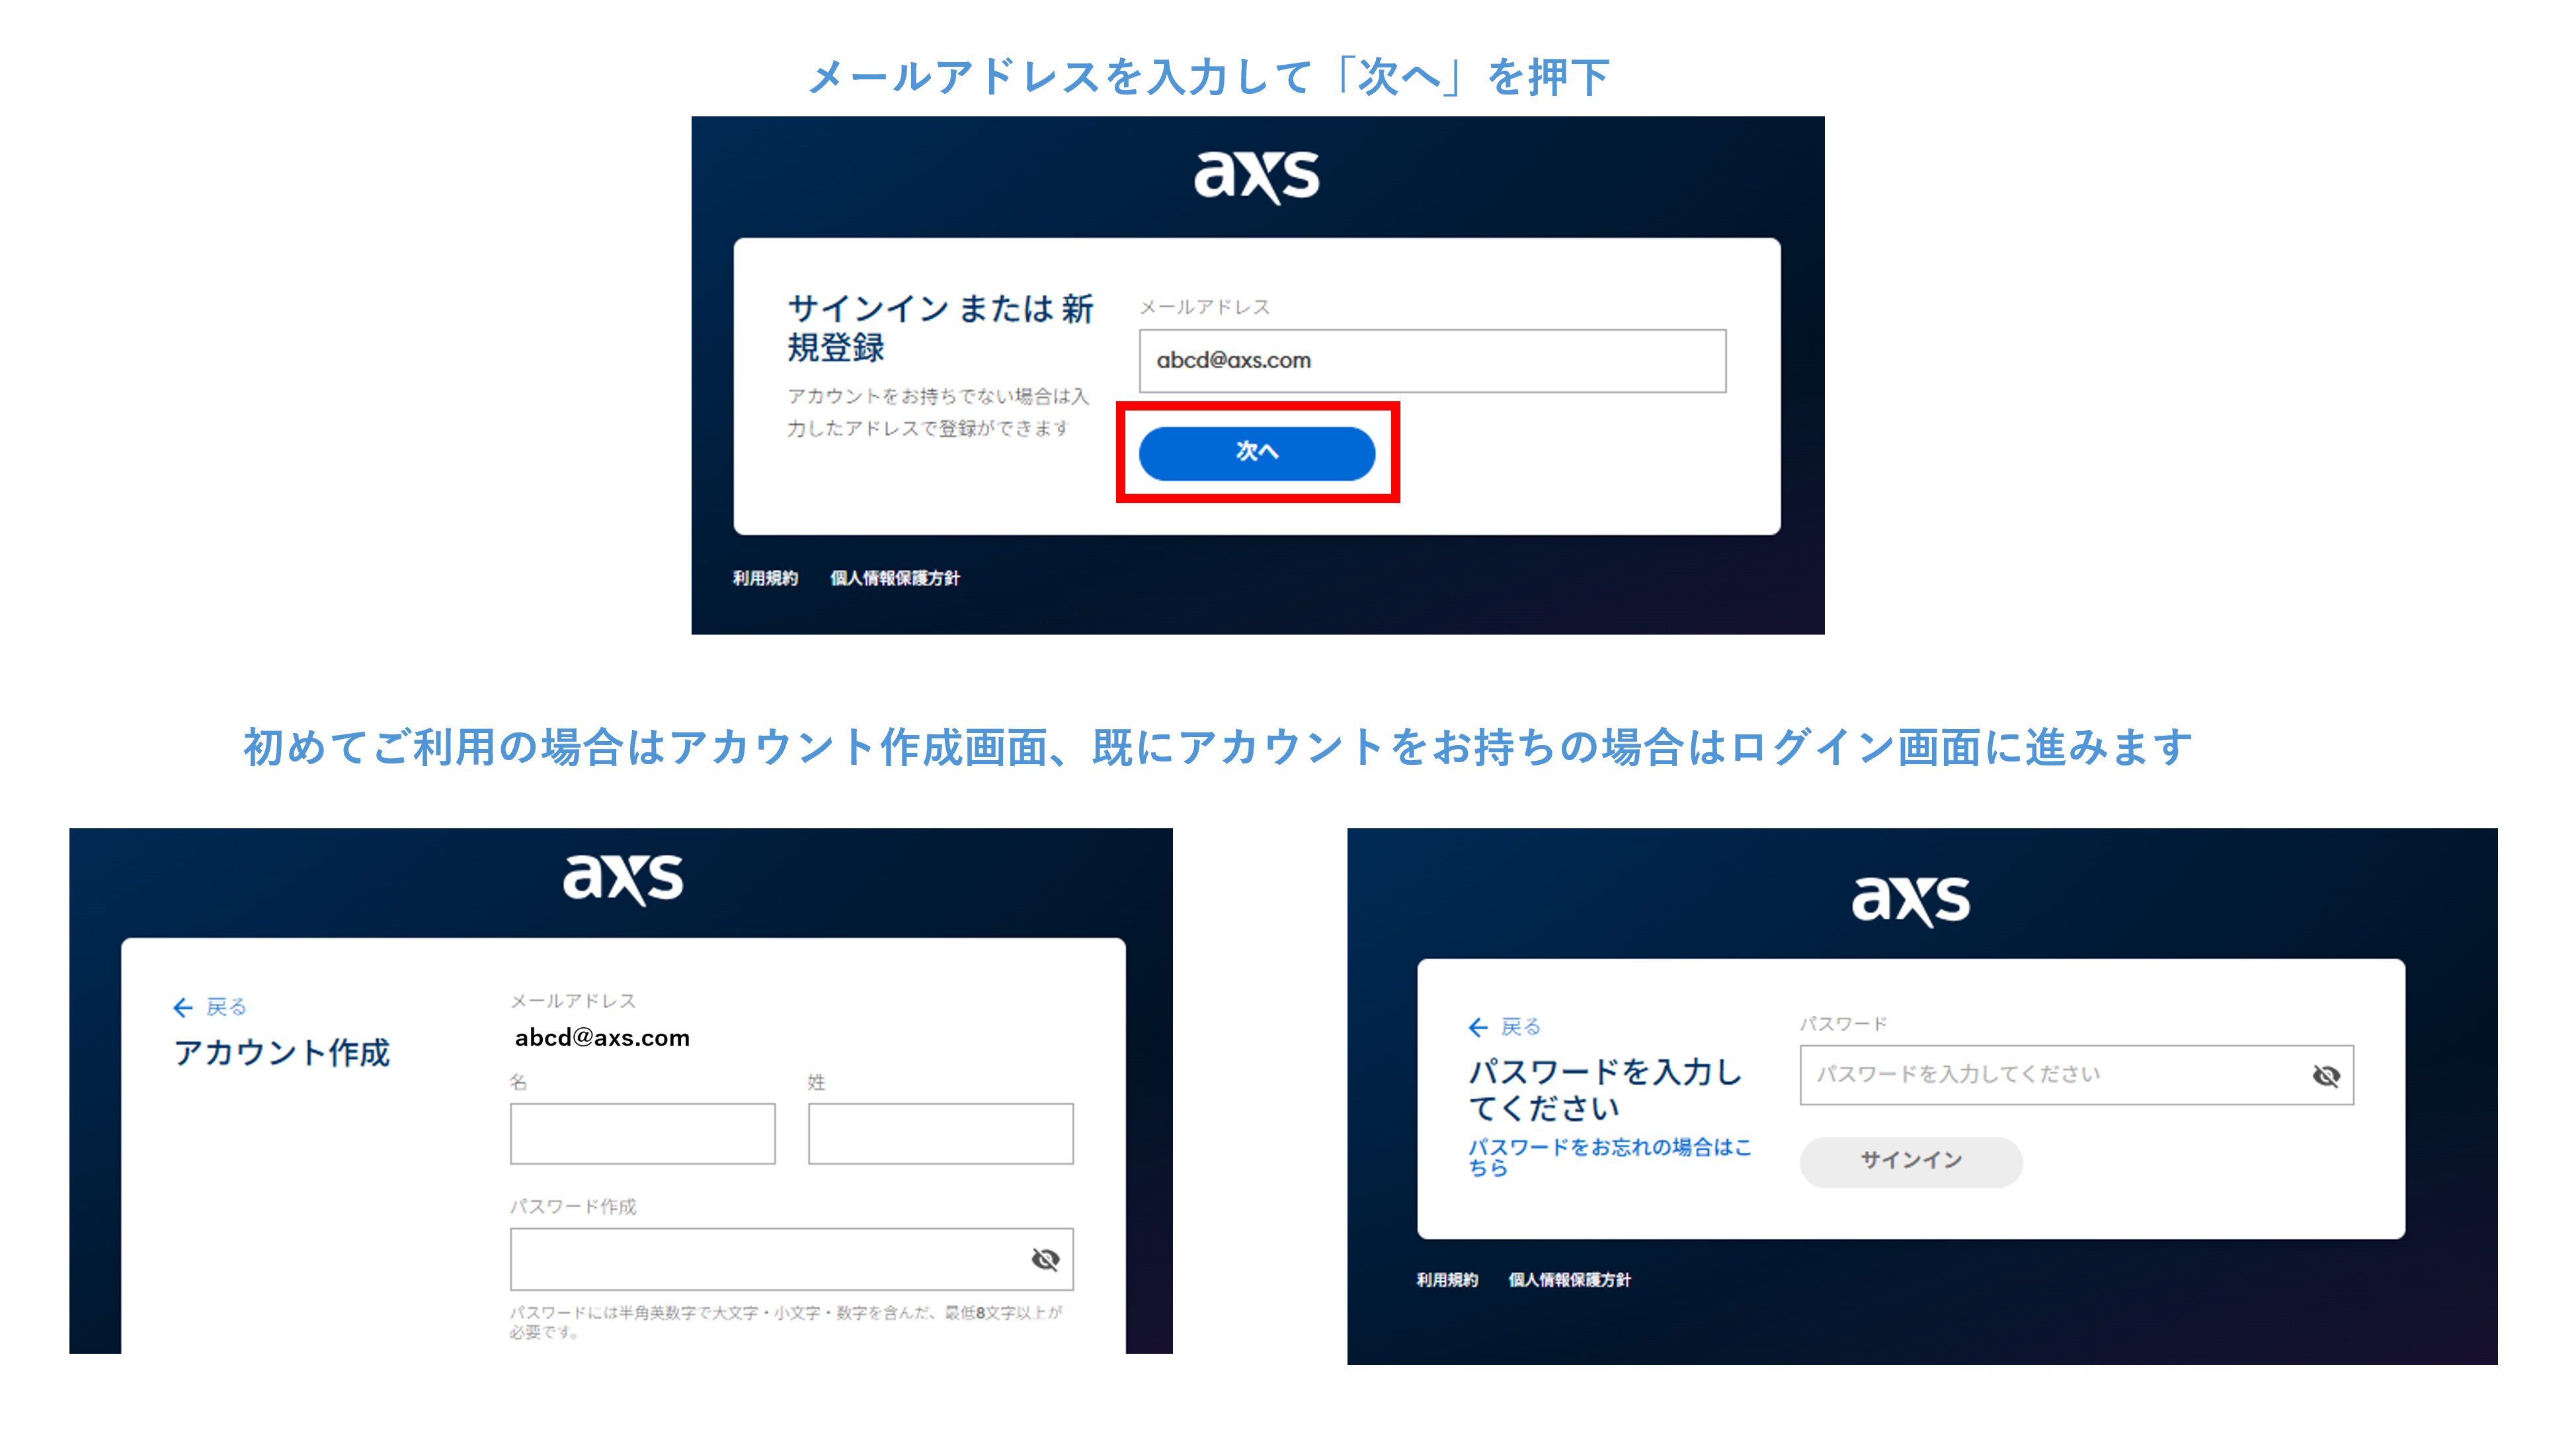Click the 戻る link above パスワードを入力してください

pyautogui.click(x=1521, y=1027)
